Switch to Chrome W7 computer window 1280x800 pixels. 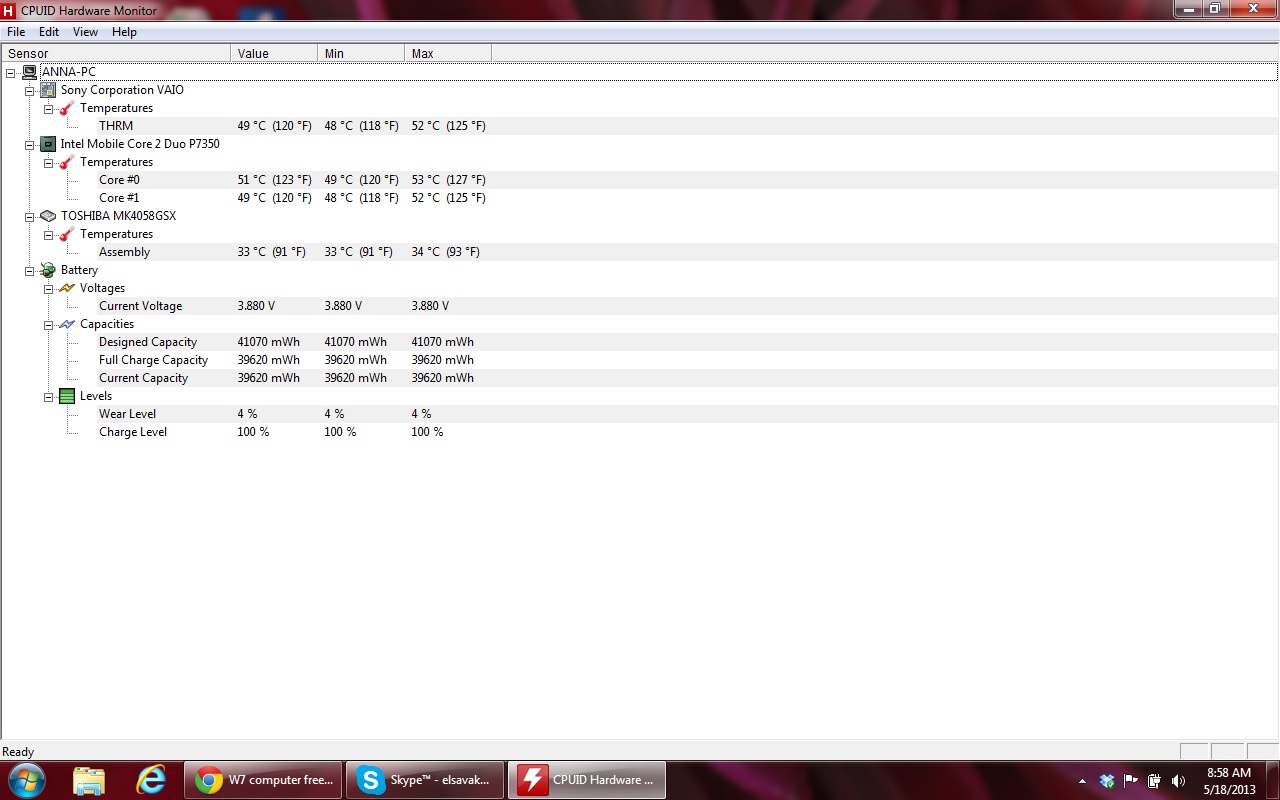(264, 780)
